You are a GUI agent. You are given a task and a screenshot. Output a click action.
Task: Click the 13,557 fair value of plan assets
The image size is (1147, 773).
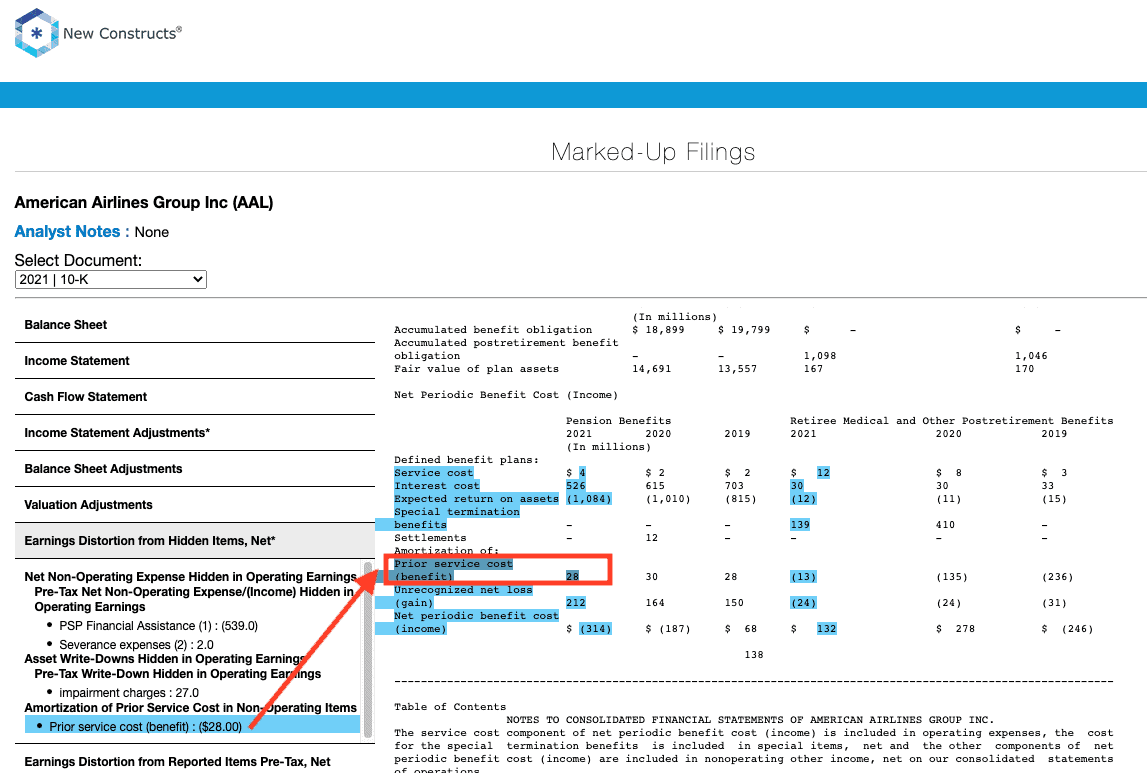click(x=737, y=369)
